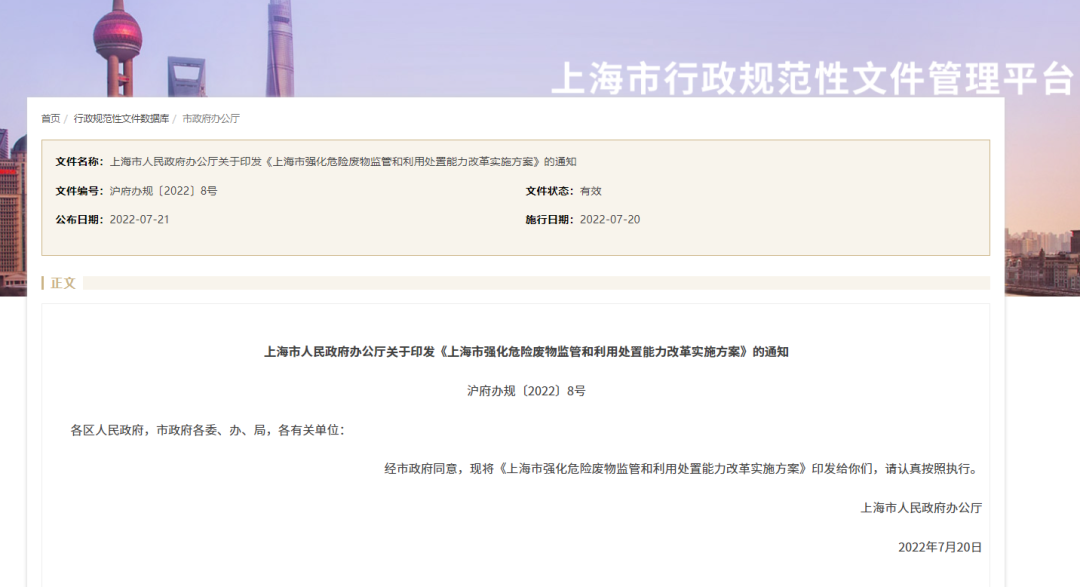The image size is (1080, 587).
Task: Click the bold document title in body
Action: click(x=526, y=351)
